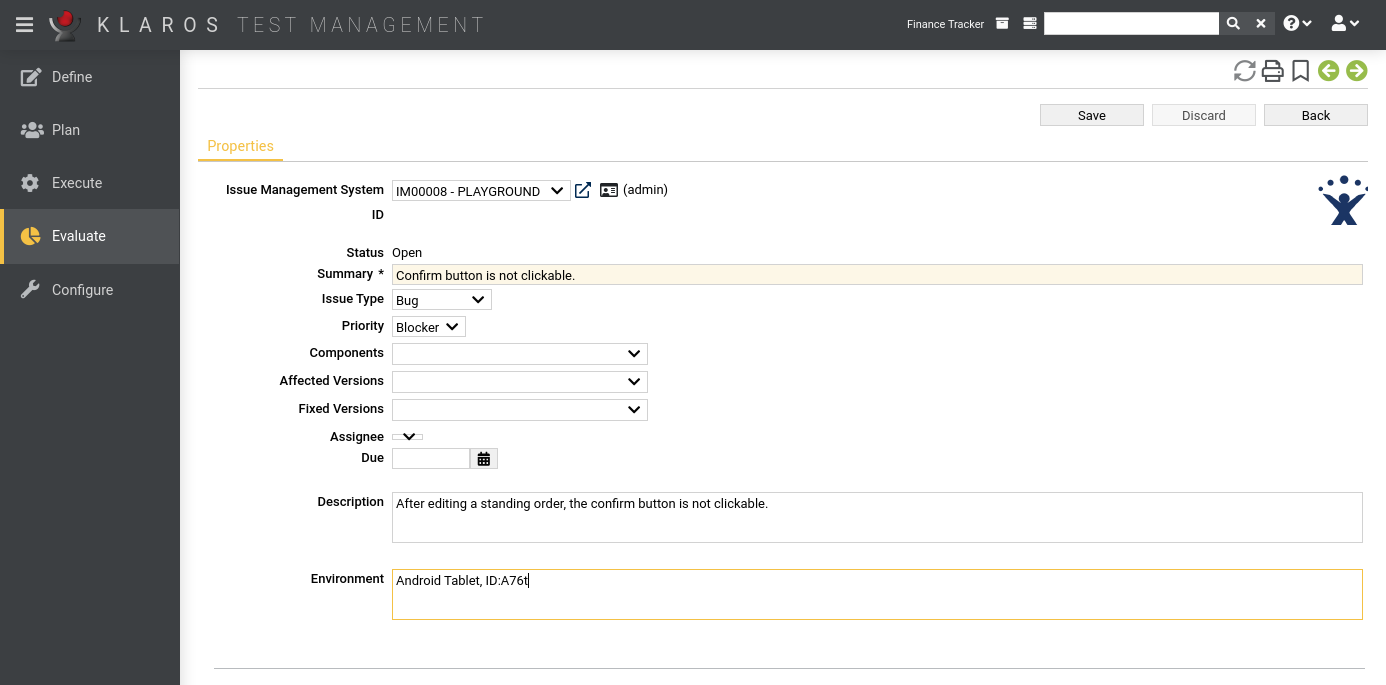This screenshot has height=685, width=1386.
Task: Open issue management system external link icon
Action: [583, 190]
